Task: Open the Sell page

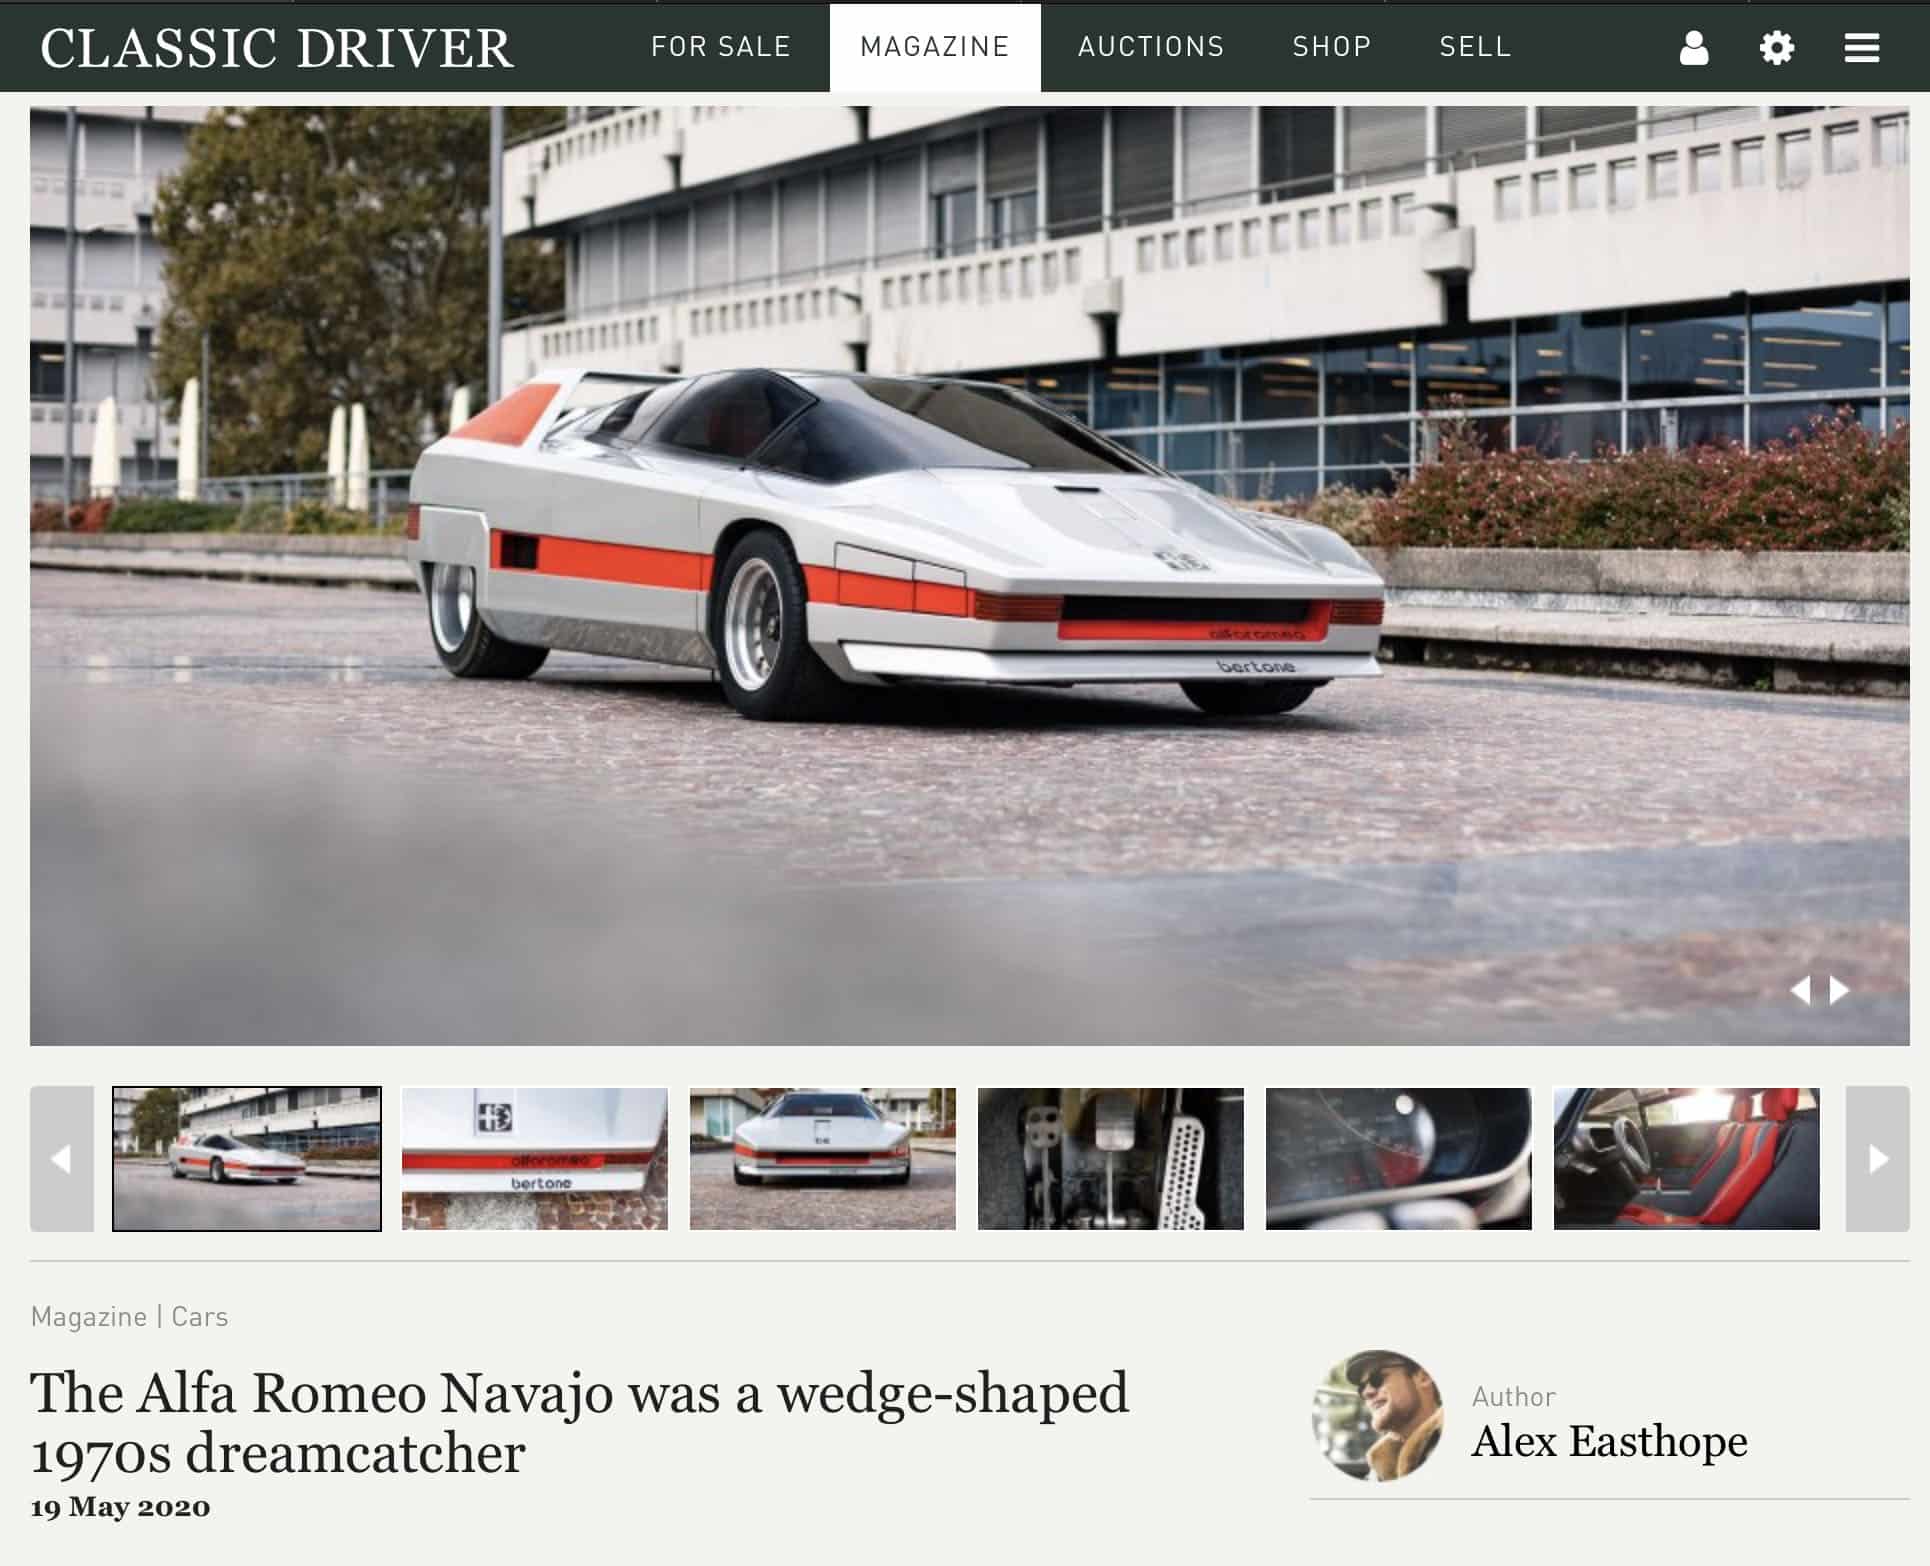Action: tap(1475, 47)
